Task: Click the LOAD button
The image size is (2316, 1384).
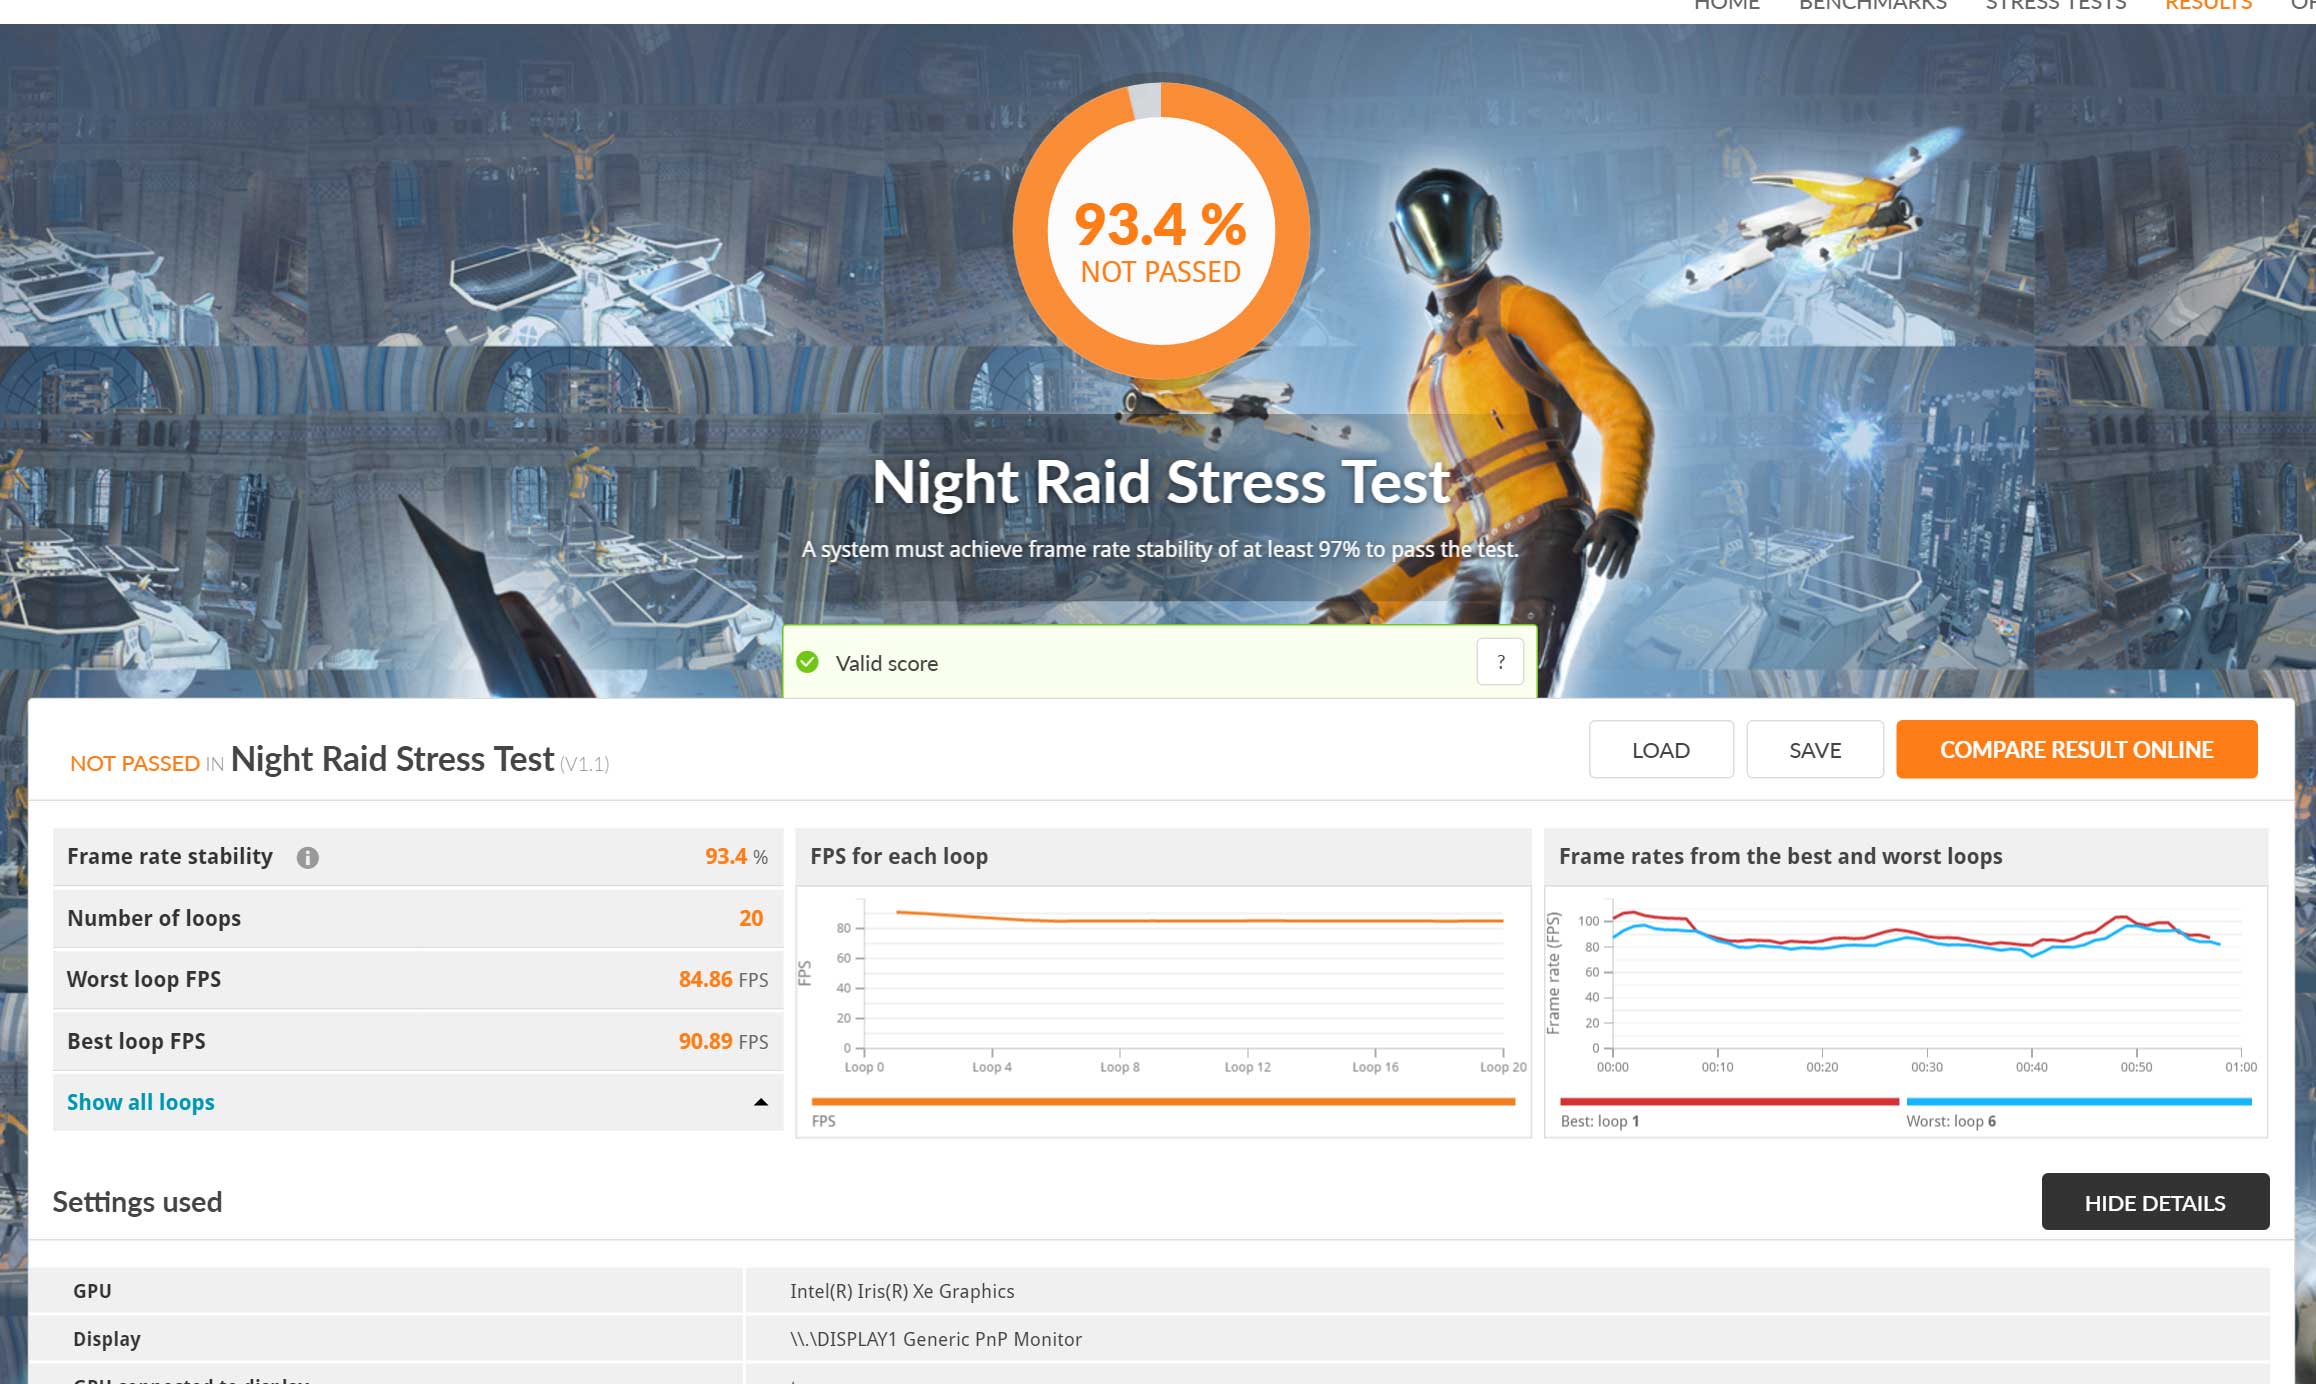Action: tap(1661, 749)
